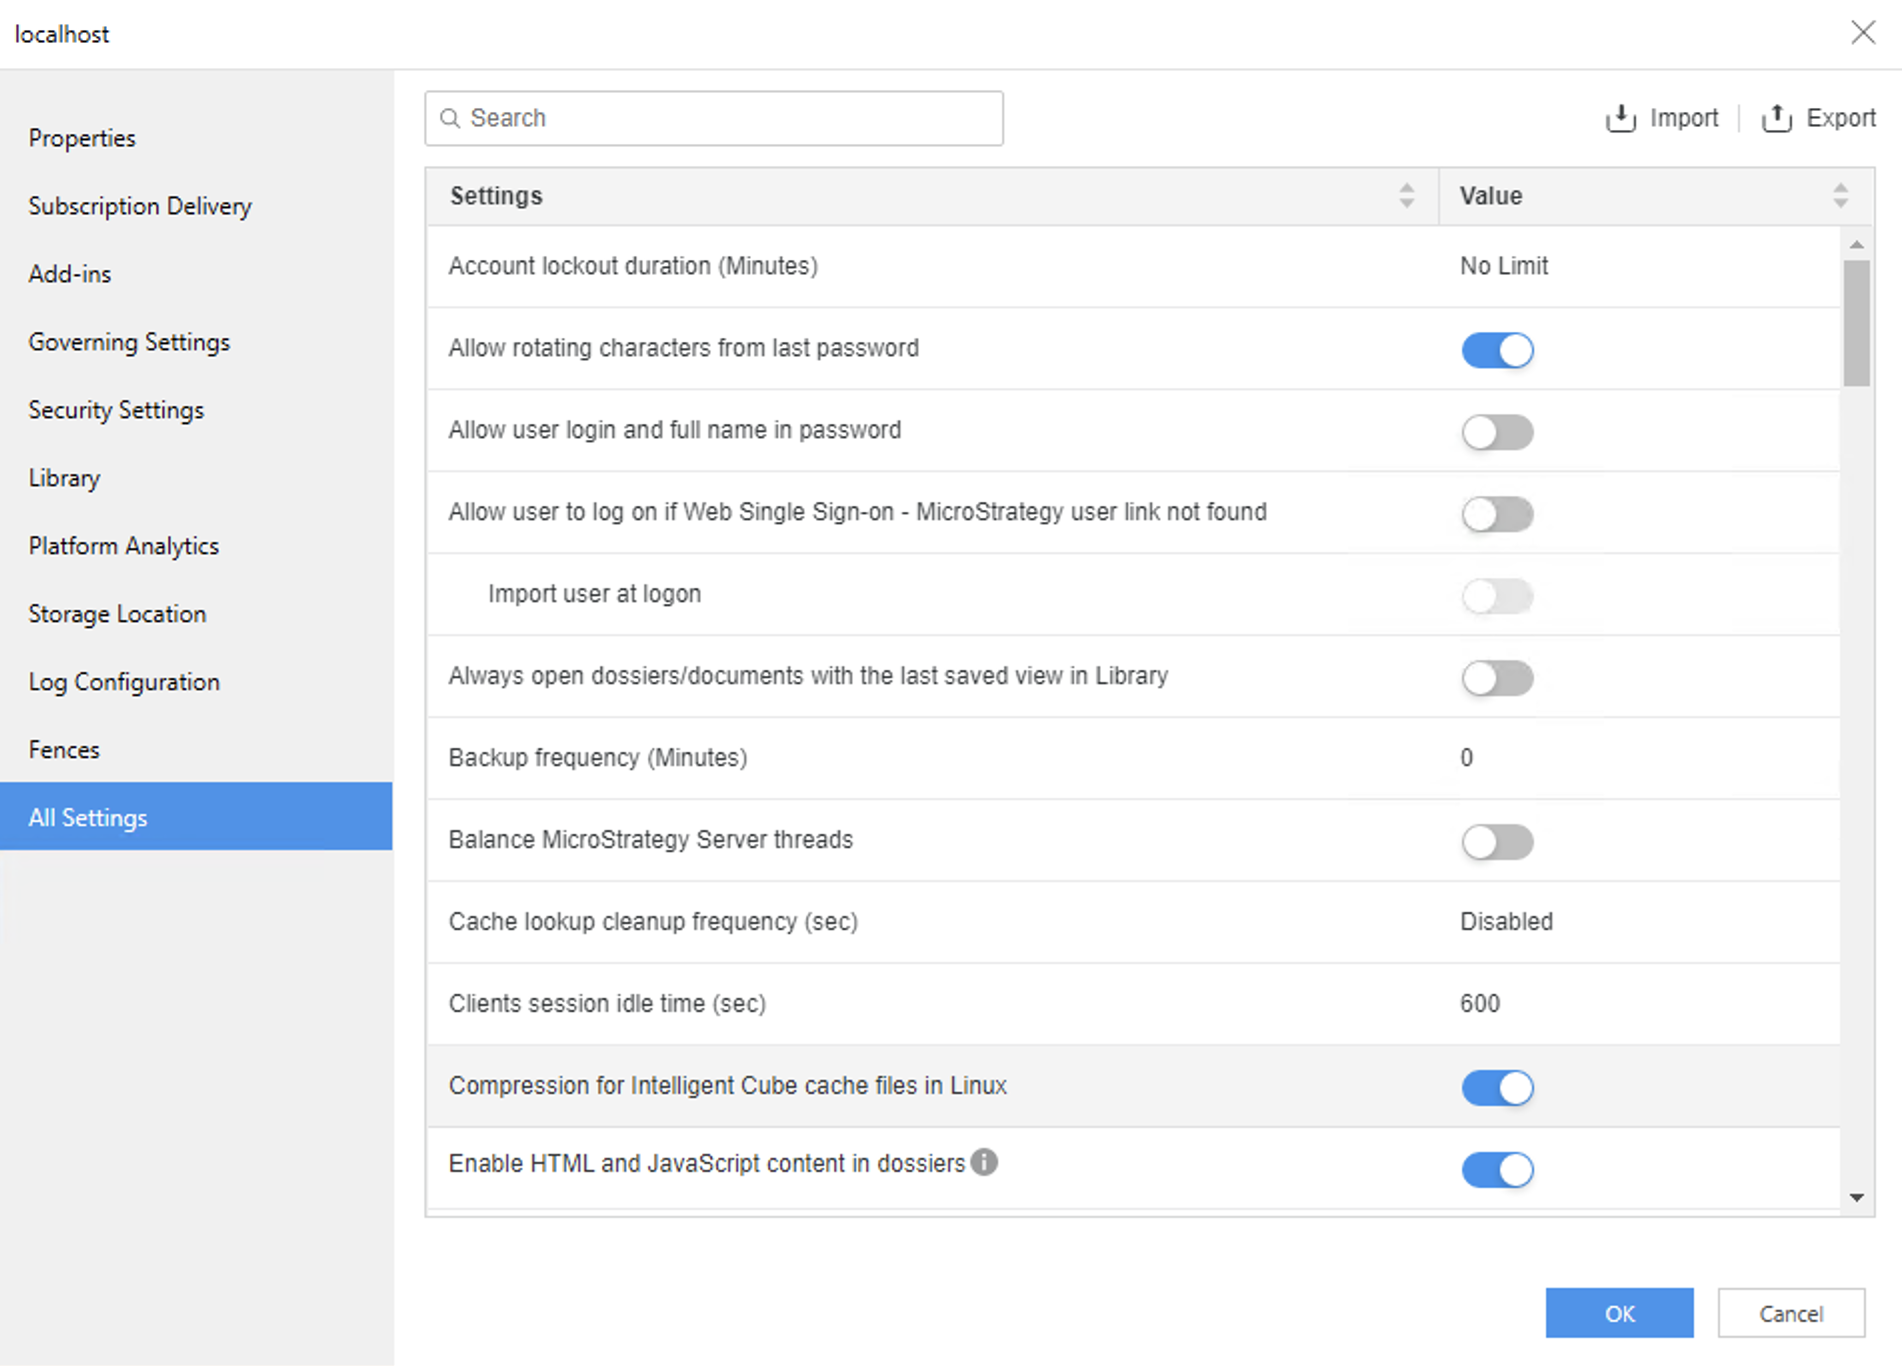
Task: Click in the Search settings field
Action: [730, 118]
